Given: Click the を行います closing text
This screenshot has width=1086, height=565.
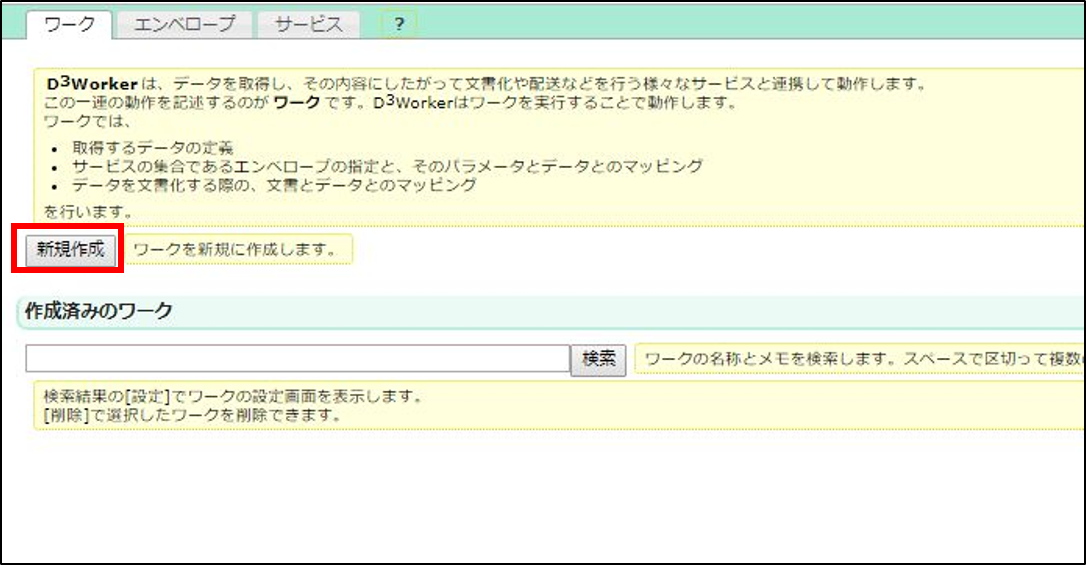Looking at the screenshot, I should coord(89,212).
